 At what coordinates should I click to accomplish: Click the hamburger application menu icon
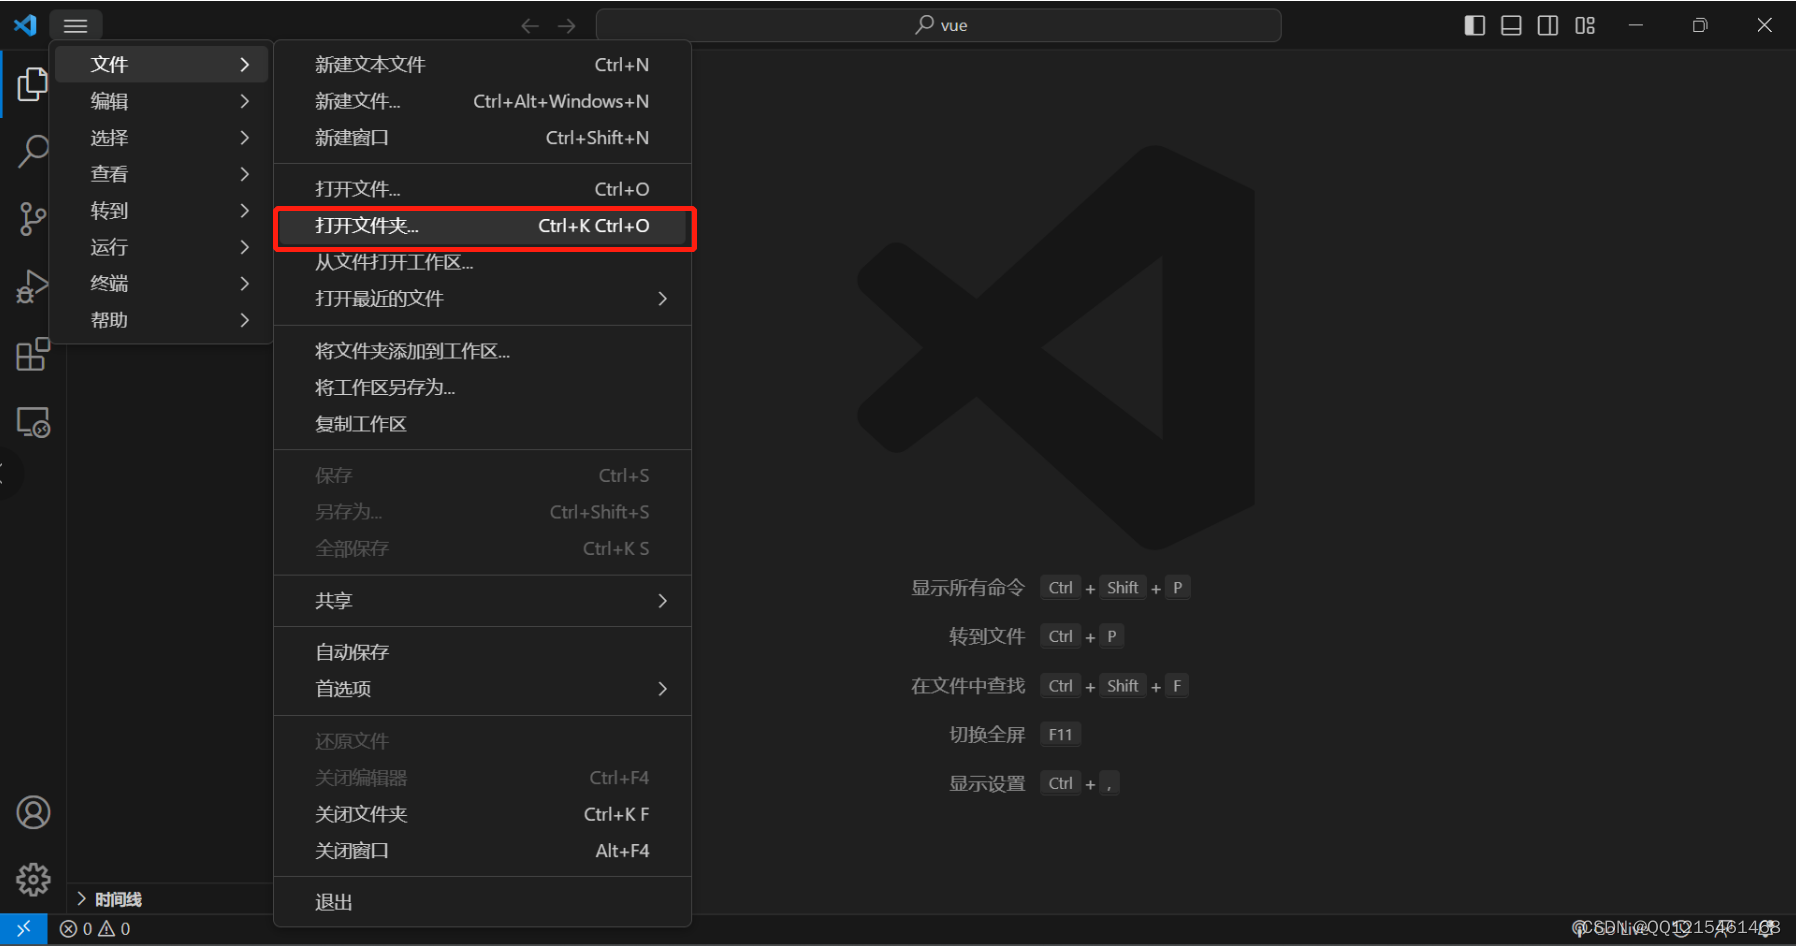(x=76, y=25)
